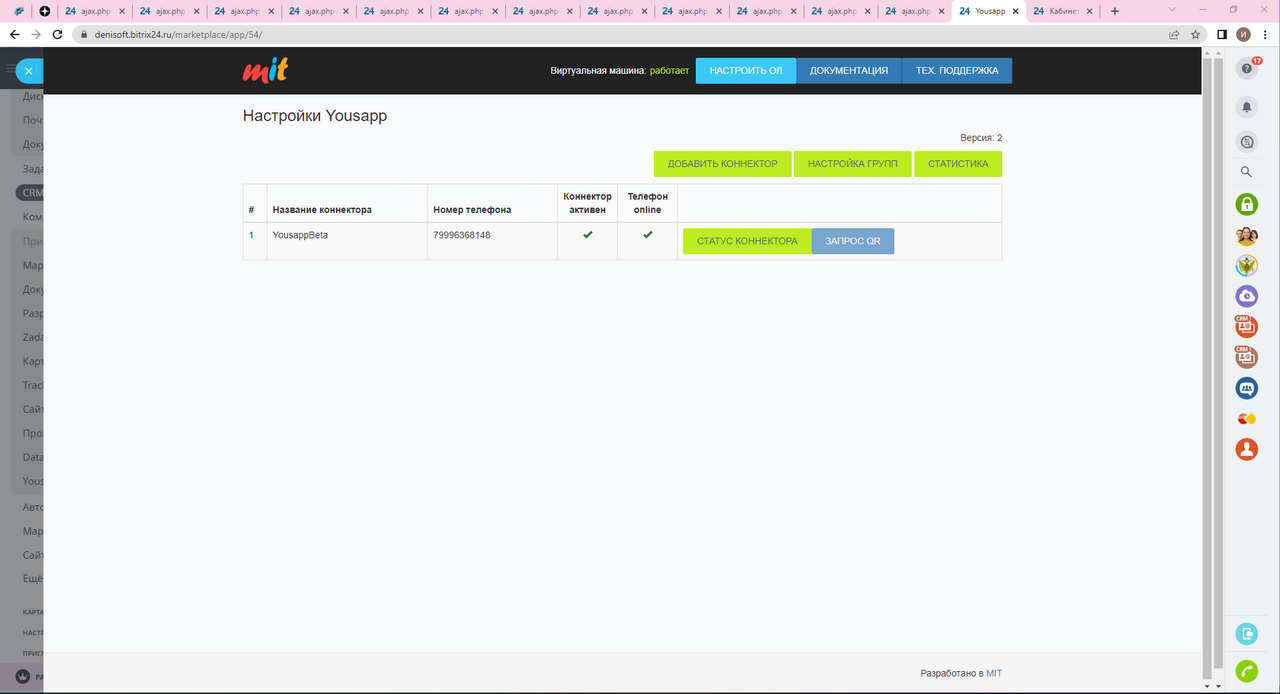Click the работает status text

(x=669, y=71)
